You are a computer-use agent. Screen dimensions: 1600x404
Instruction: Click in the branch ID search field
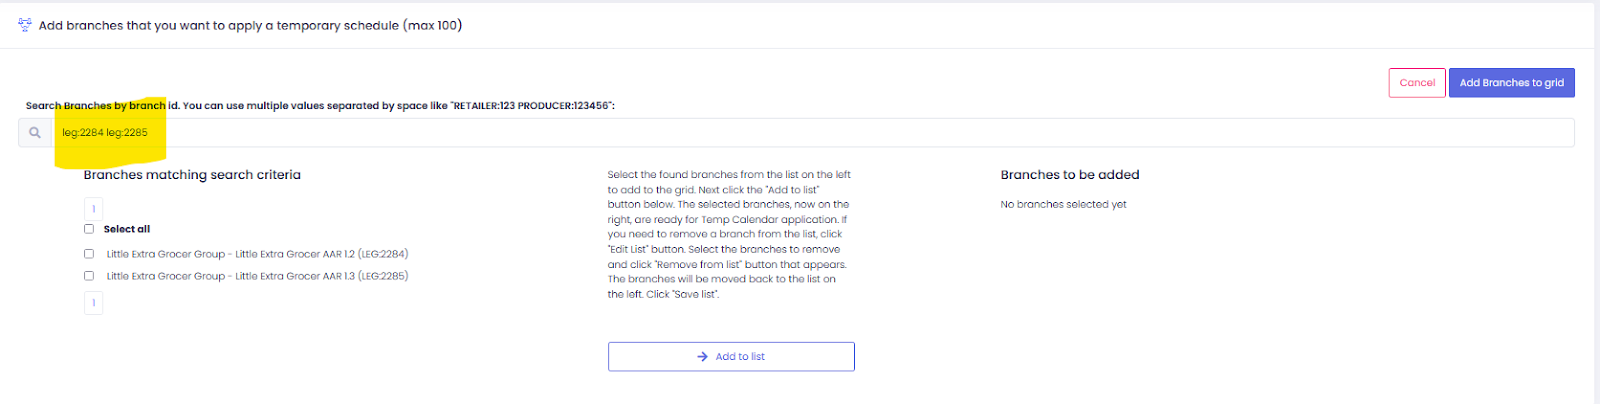coord(800,133)
